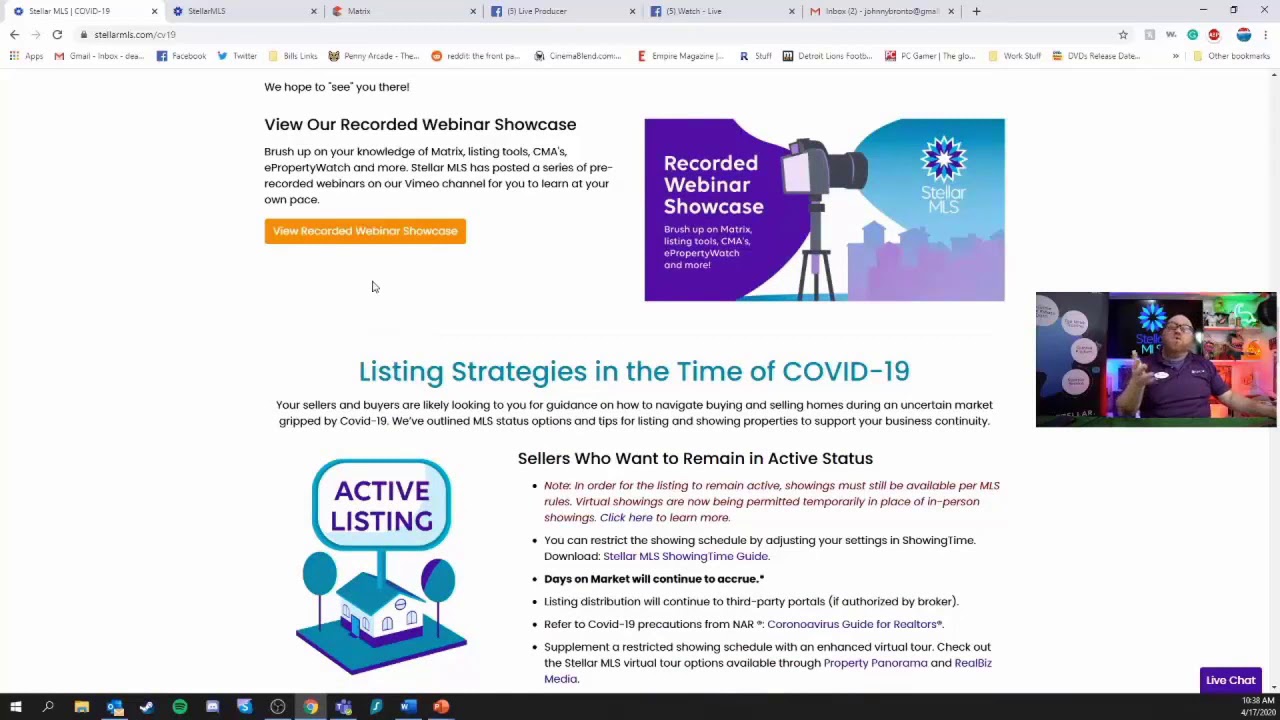Open the Chrome three-dot menu

pos(1266,34)
